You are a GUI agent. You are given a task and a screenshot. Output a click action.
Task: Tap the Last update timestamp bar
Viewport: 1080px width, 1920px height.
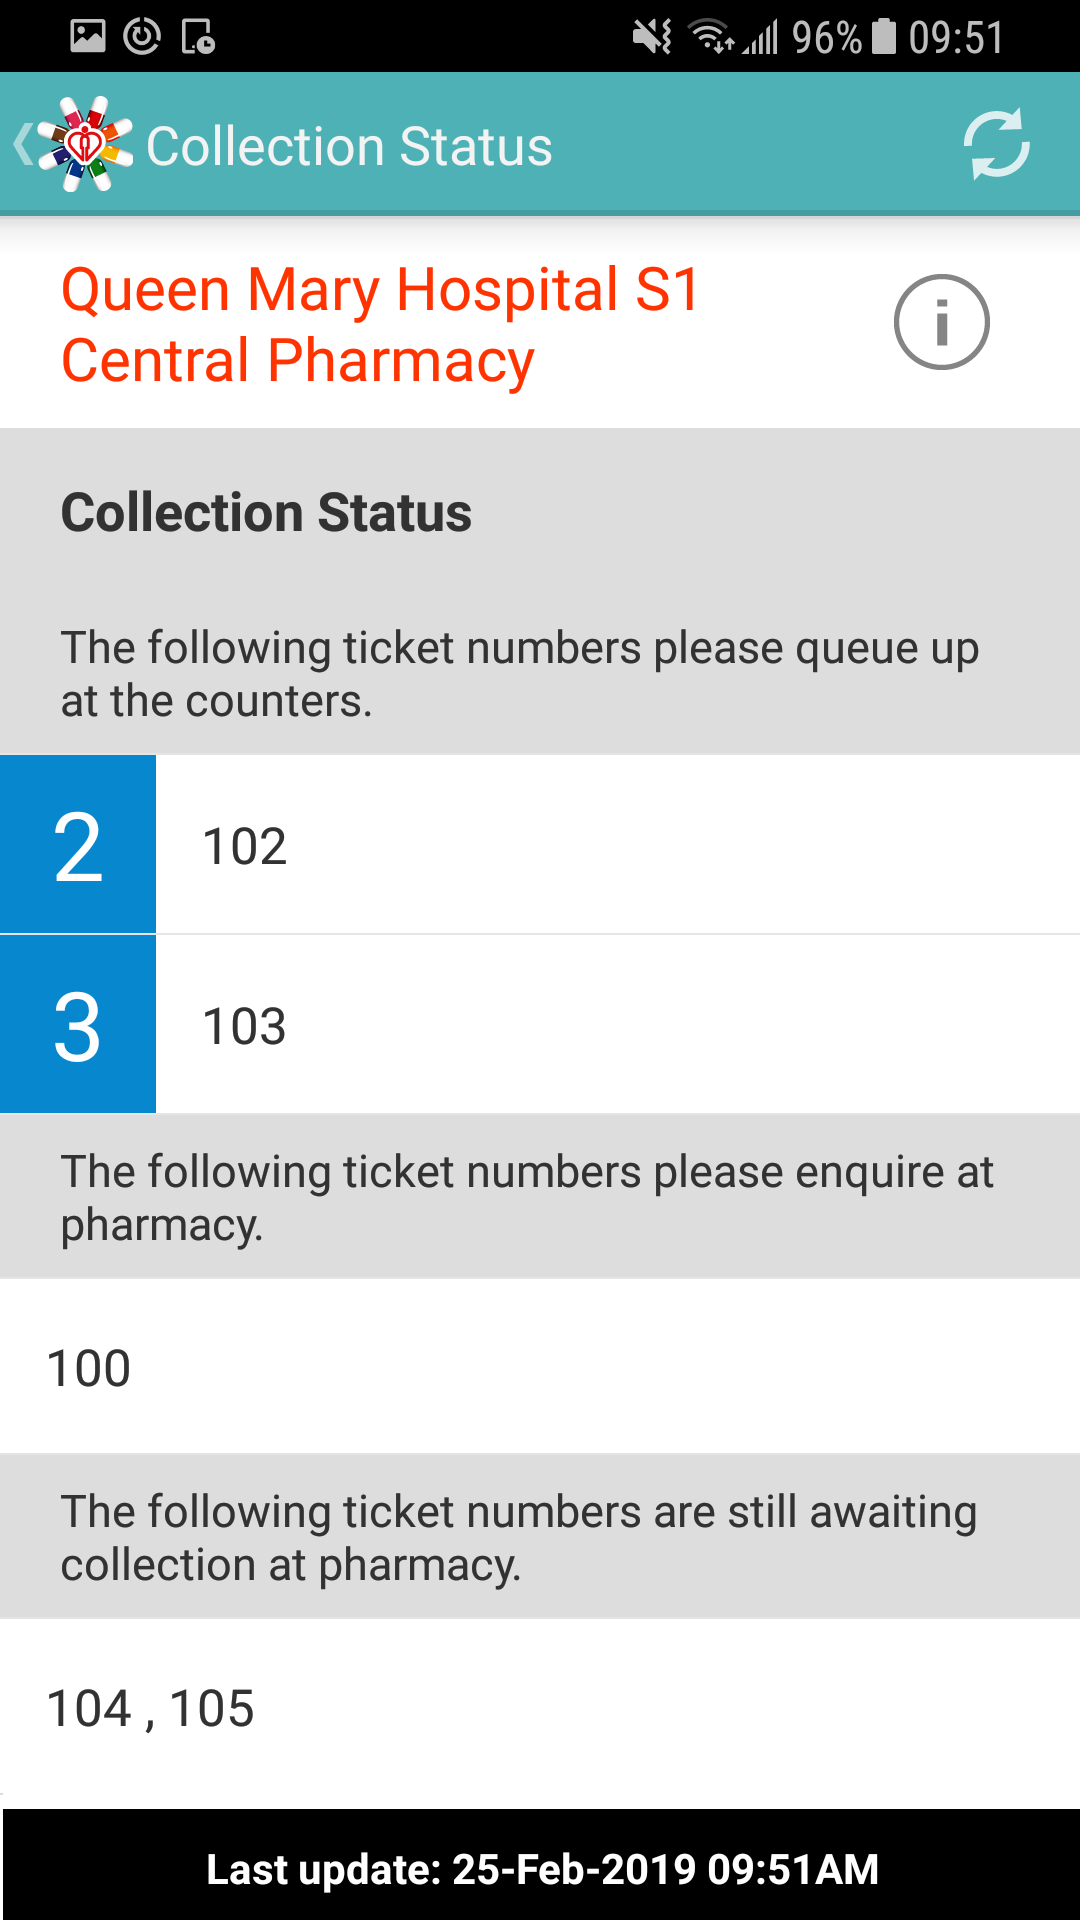[542, 1868]
